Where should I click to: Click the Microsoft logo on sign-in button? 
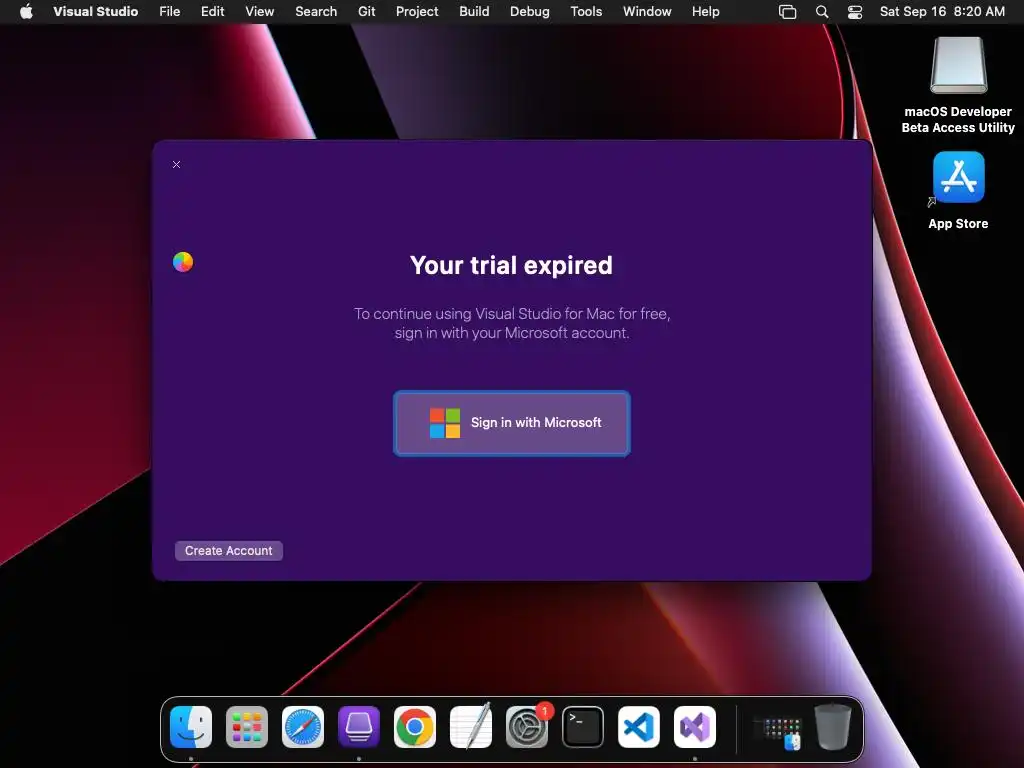tap(445, 423)
